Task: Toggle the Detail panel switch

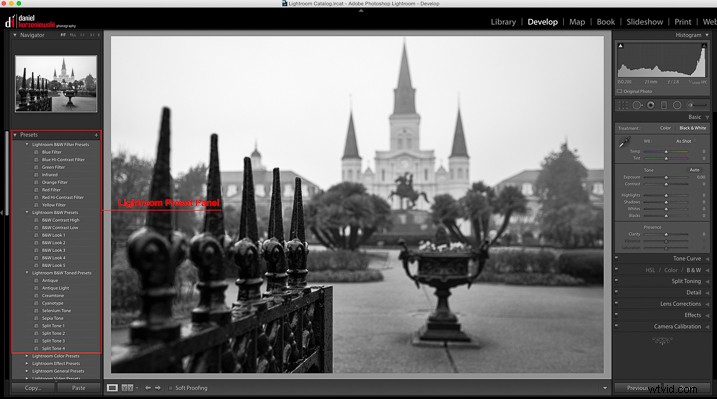Action: 617,292
